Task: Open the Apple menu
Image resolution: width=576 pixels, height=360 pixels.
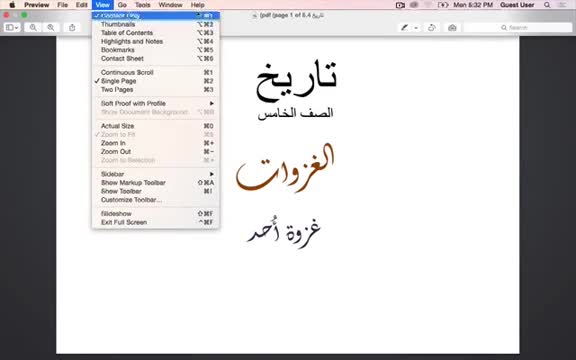Action: pyautogui.click(x=12, y=5)
